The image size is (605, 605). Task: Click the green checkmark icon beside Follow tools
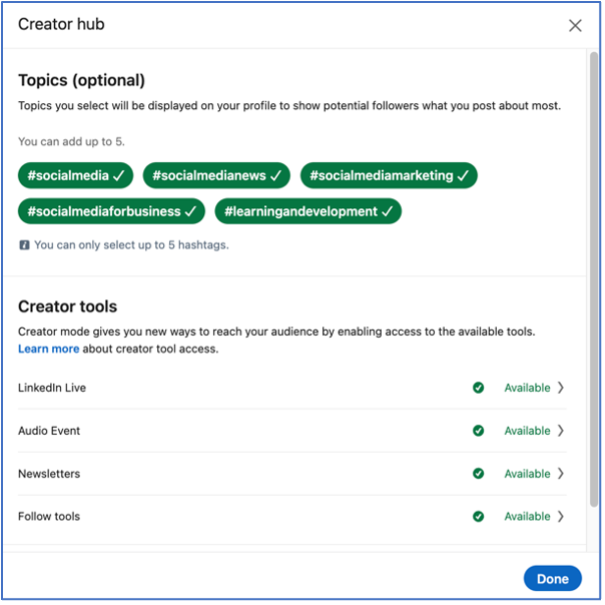coord(478,516)
